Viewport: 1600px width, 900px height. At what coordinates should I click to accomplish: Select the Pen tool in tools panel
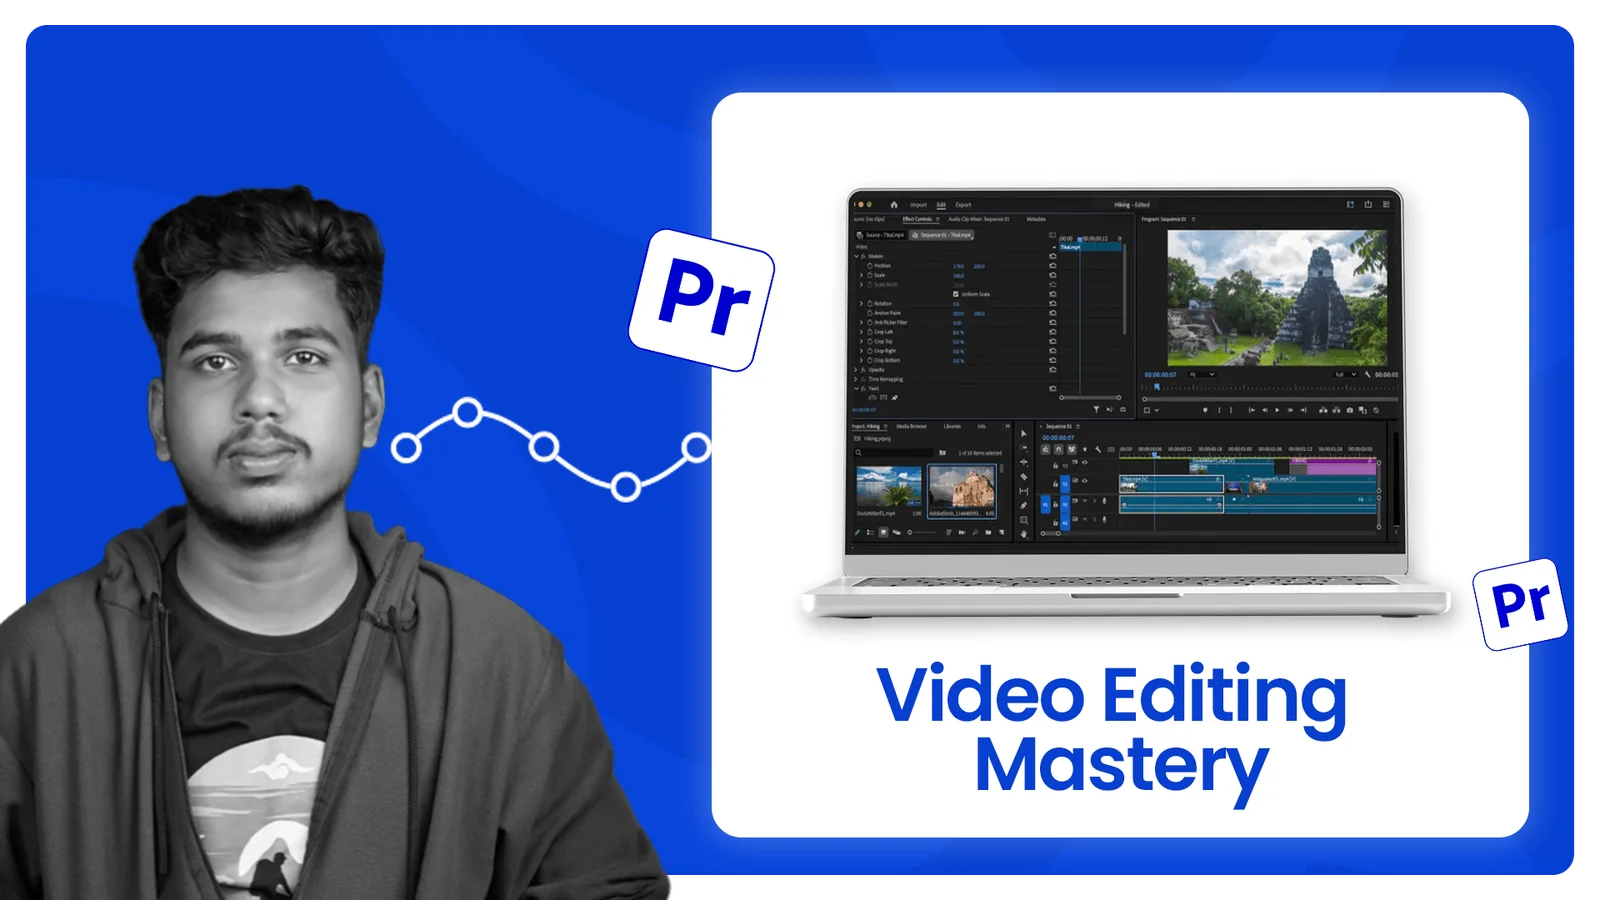click(x=1024, y=505)
